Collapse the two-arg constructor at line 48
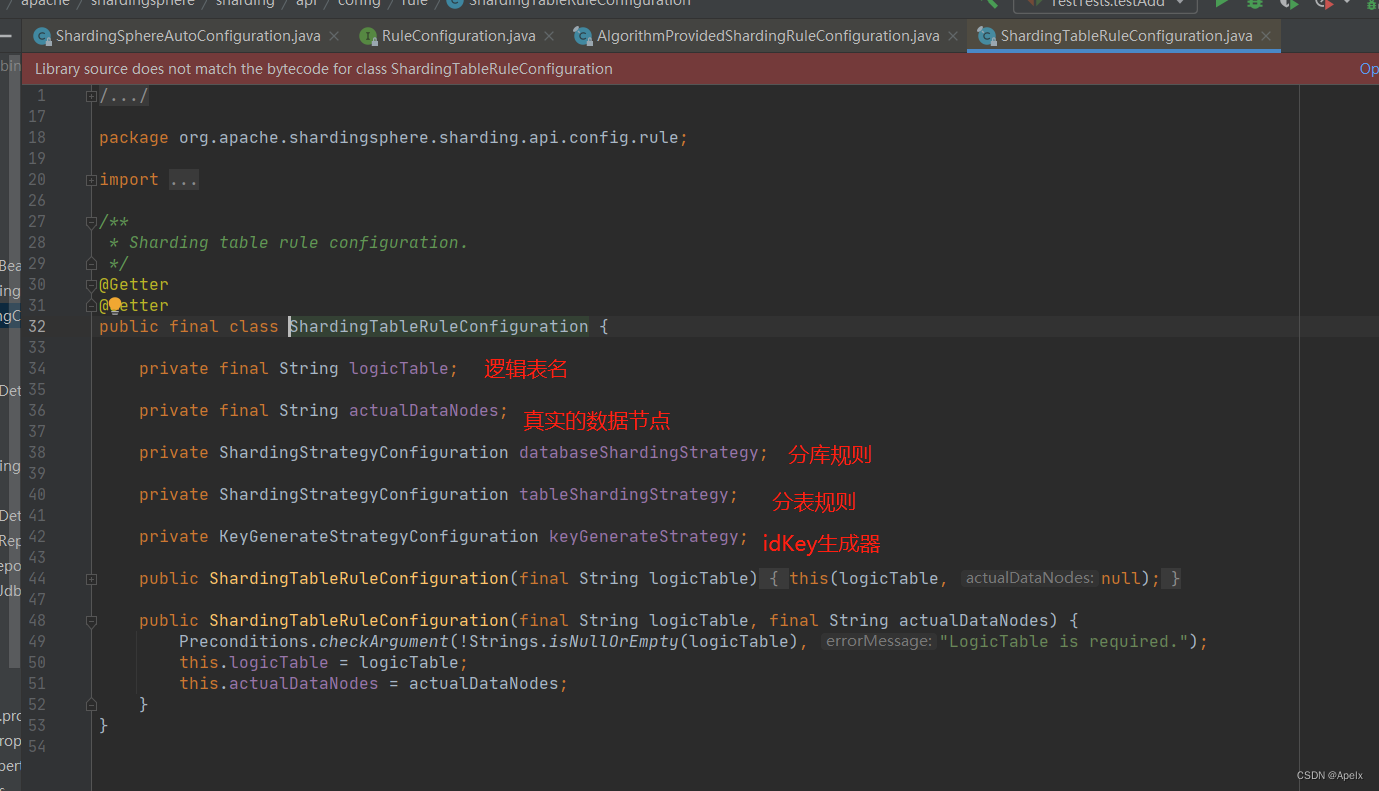The image size is (1379, 791). (91, 621)
